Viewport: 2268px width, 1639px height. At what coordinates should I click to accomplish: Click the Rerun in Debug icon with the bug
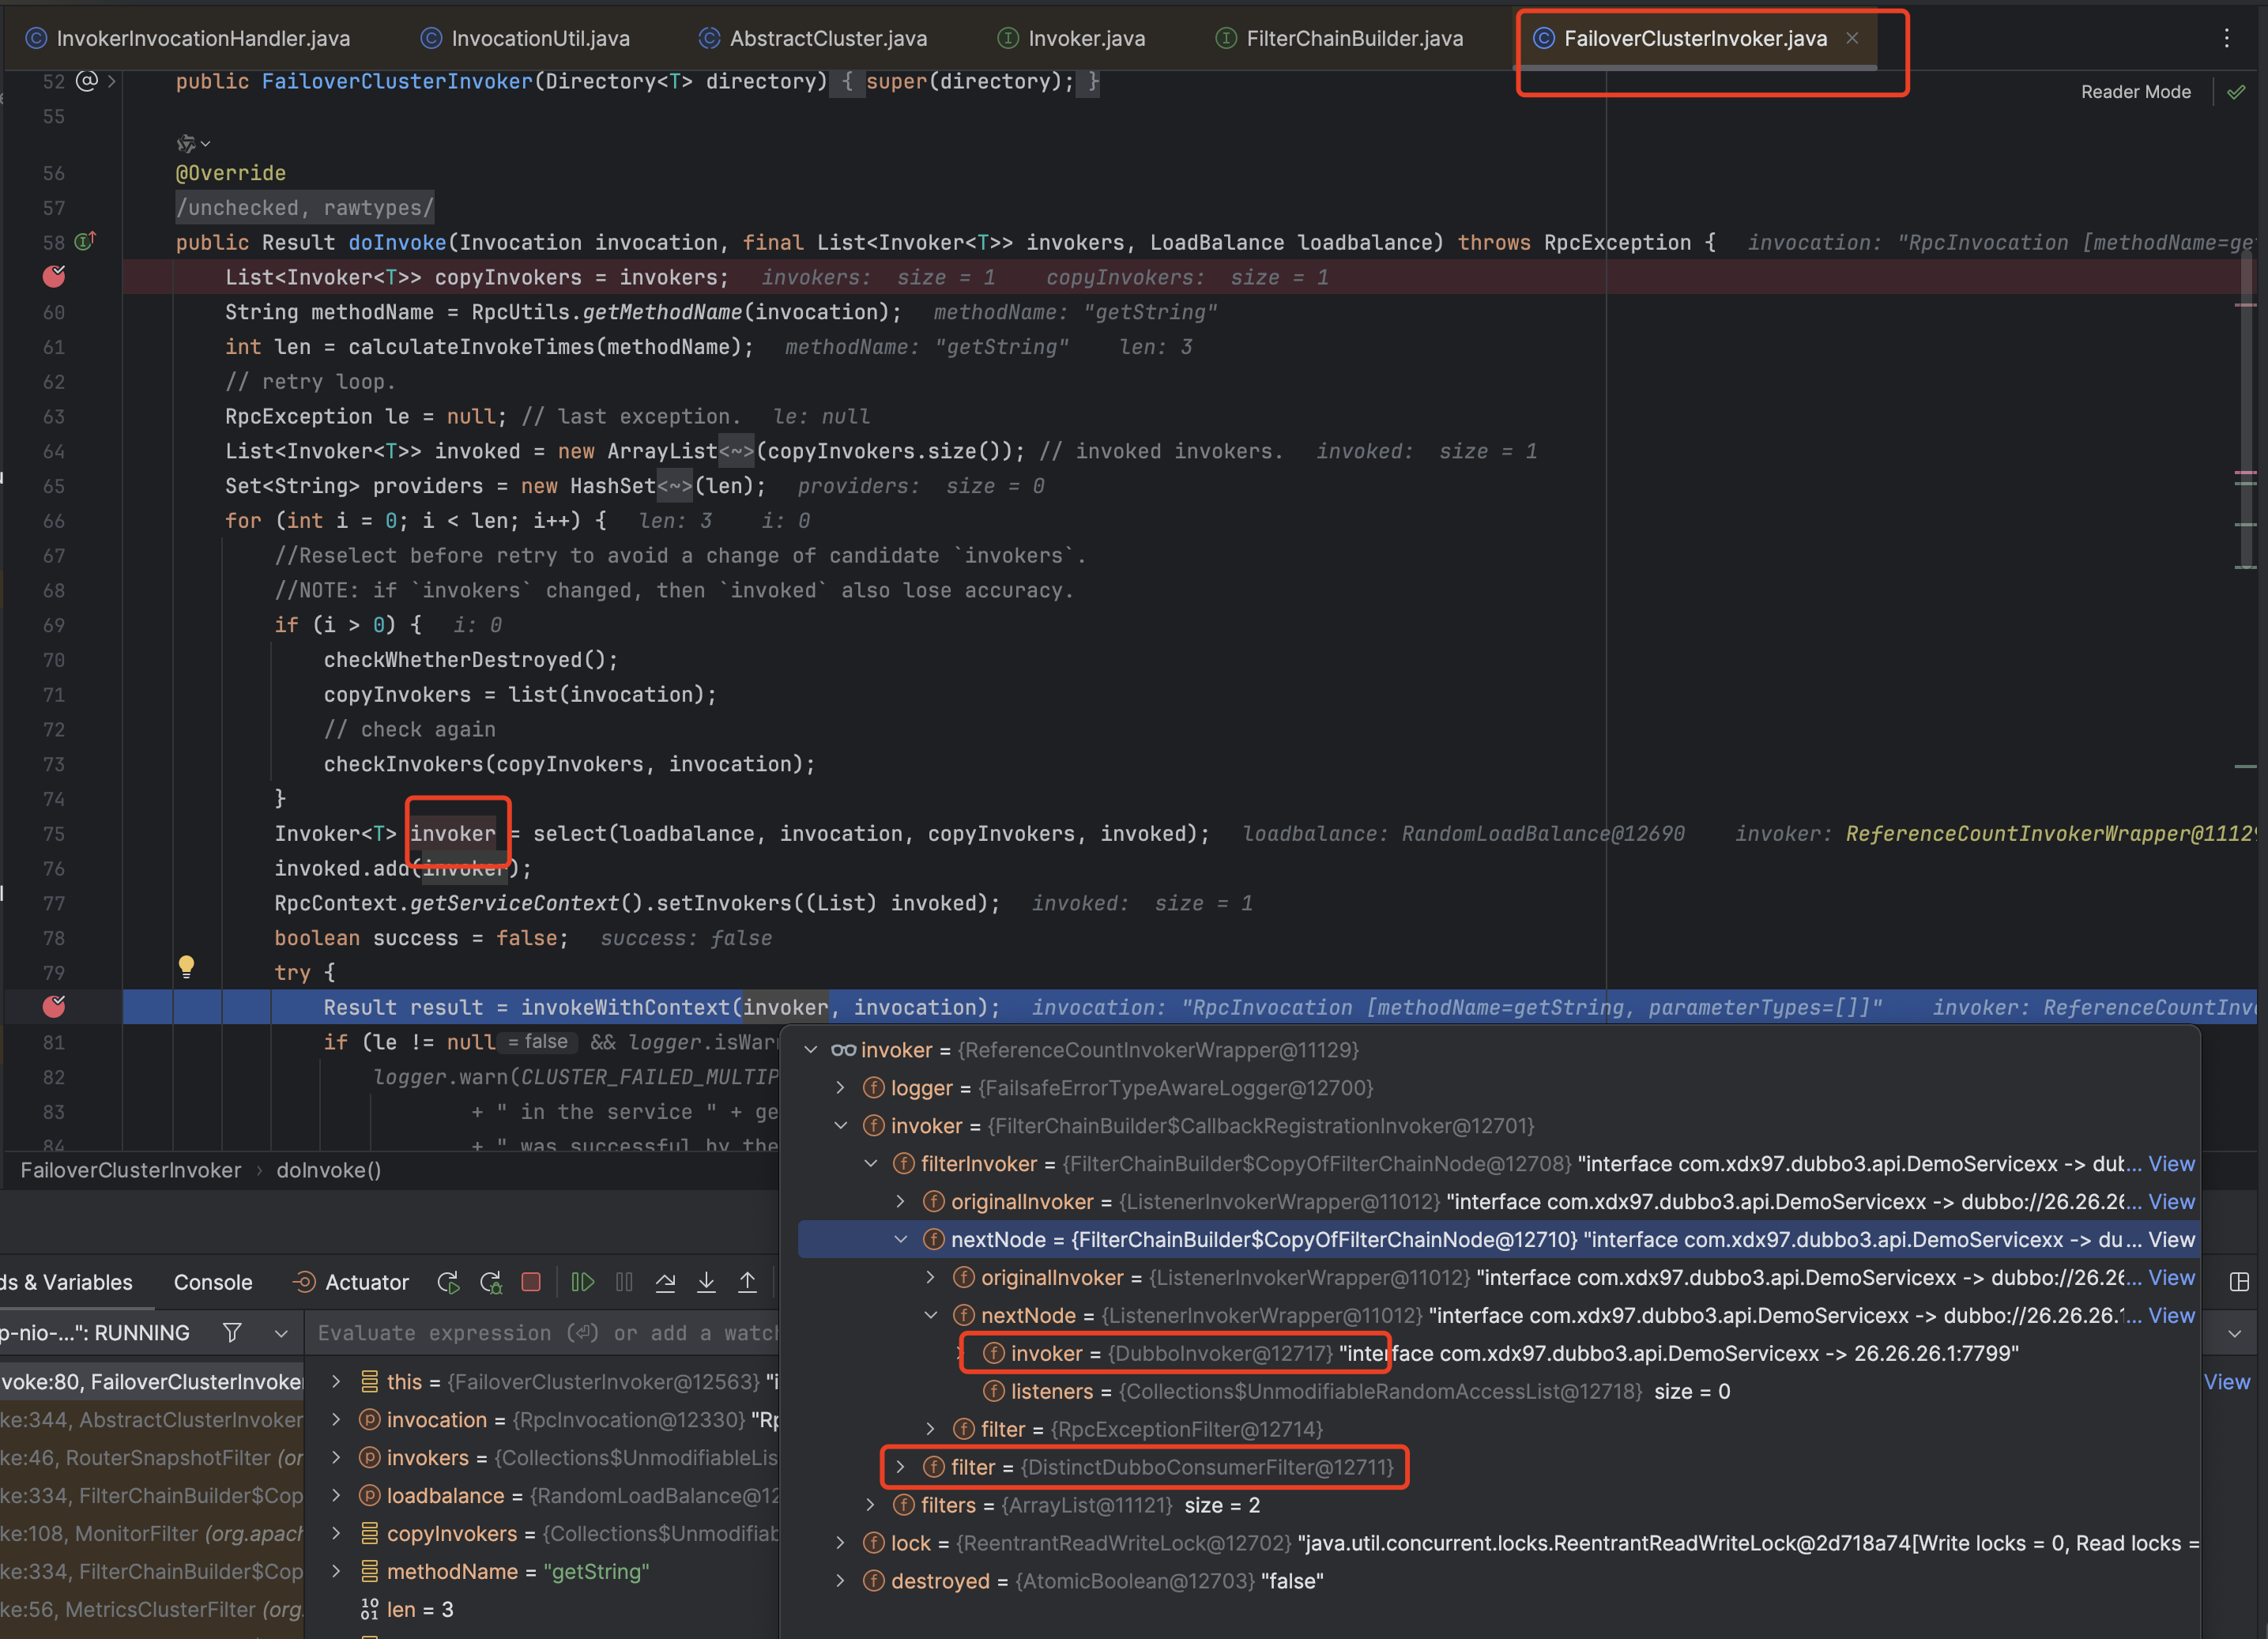pyautogui.click(x=490, y=1282)
